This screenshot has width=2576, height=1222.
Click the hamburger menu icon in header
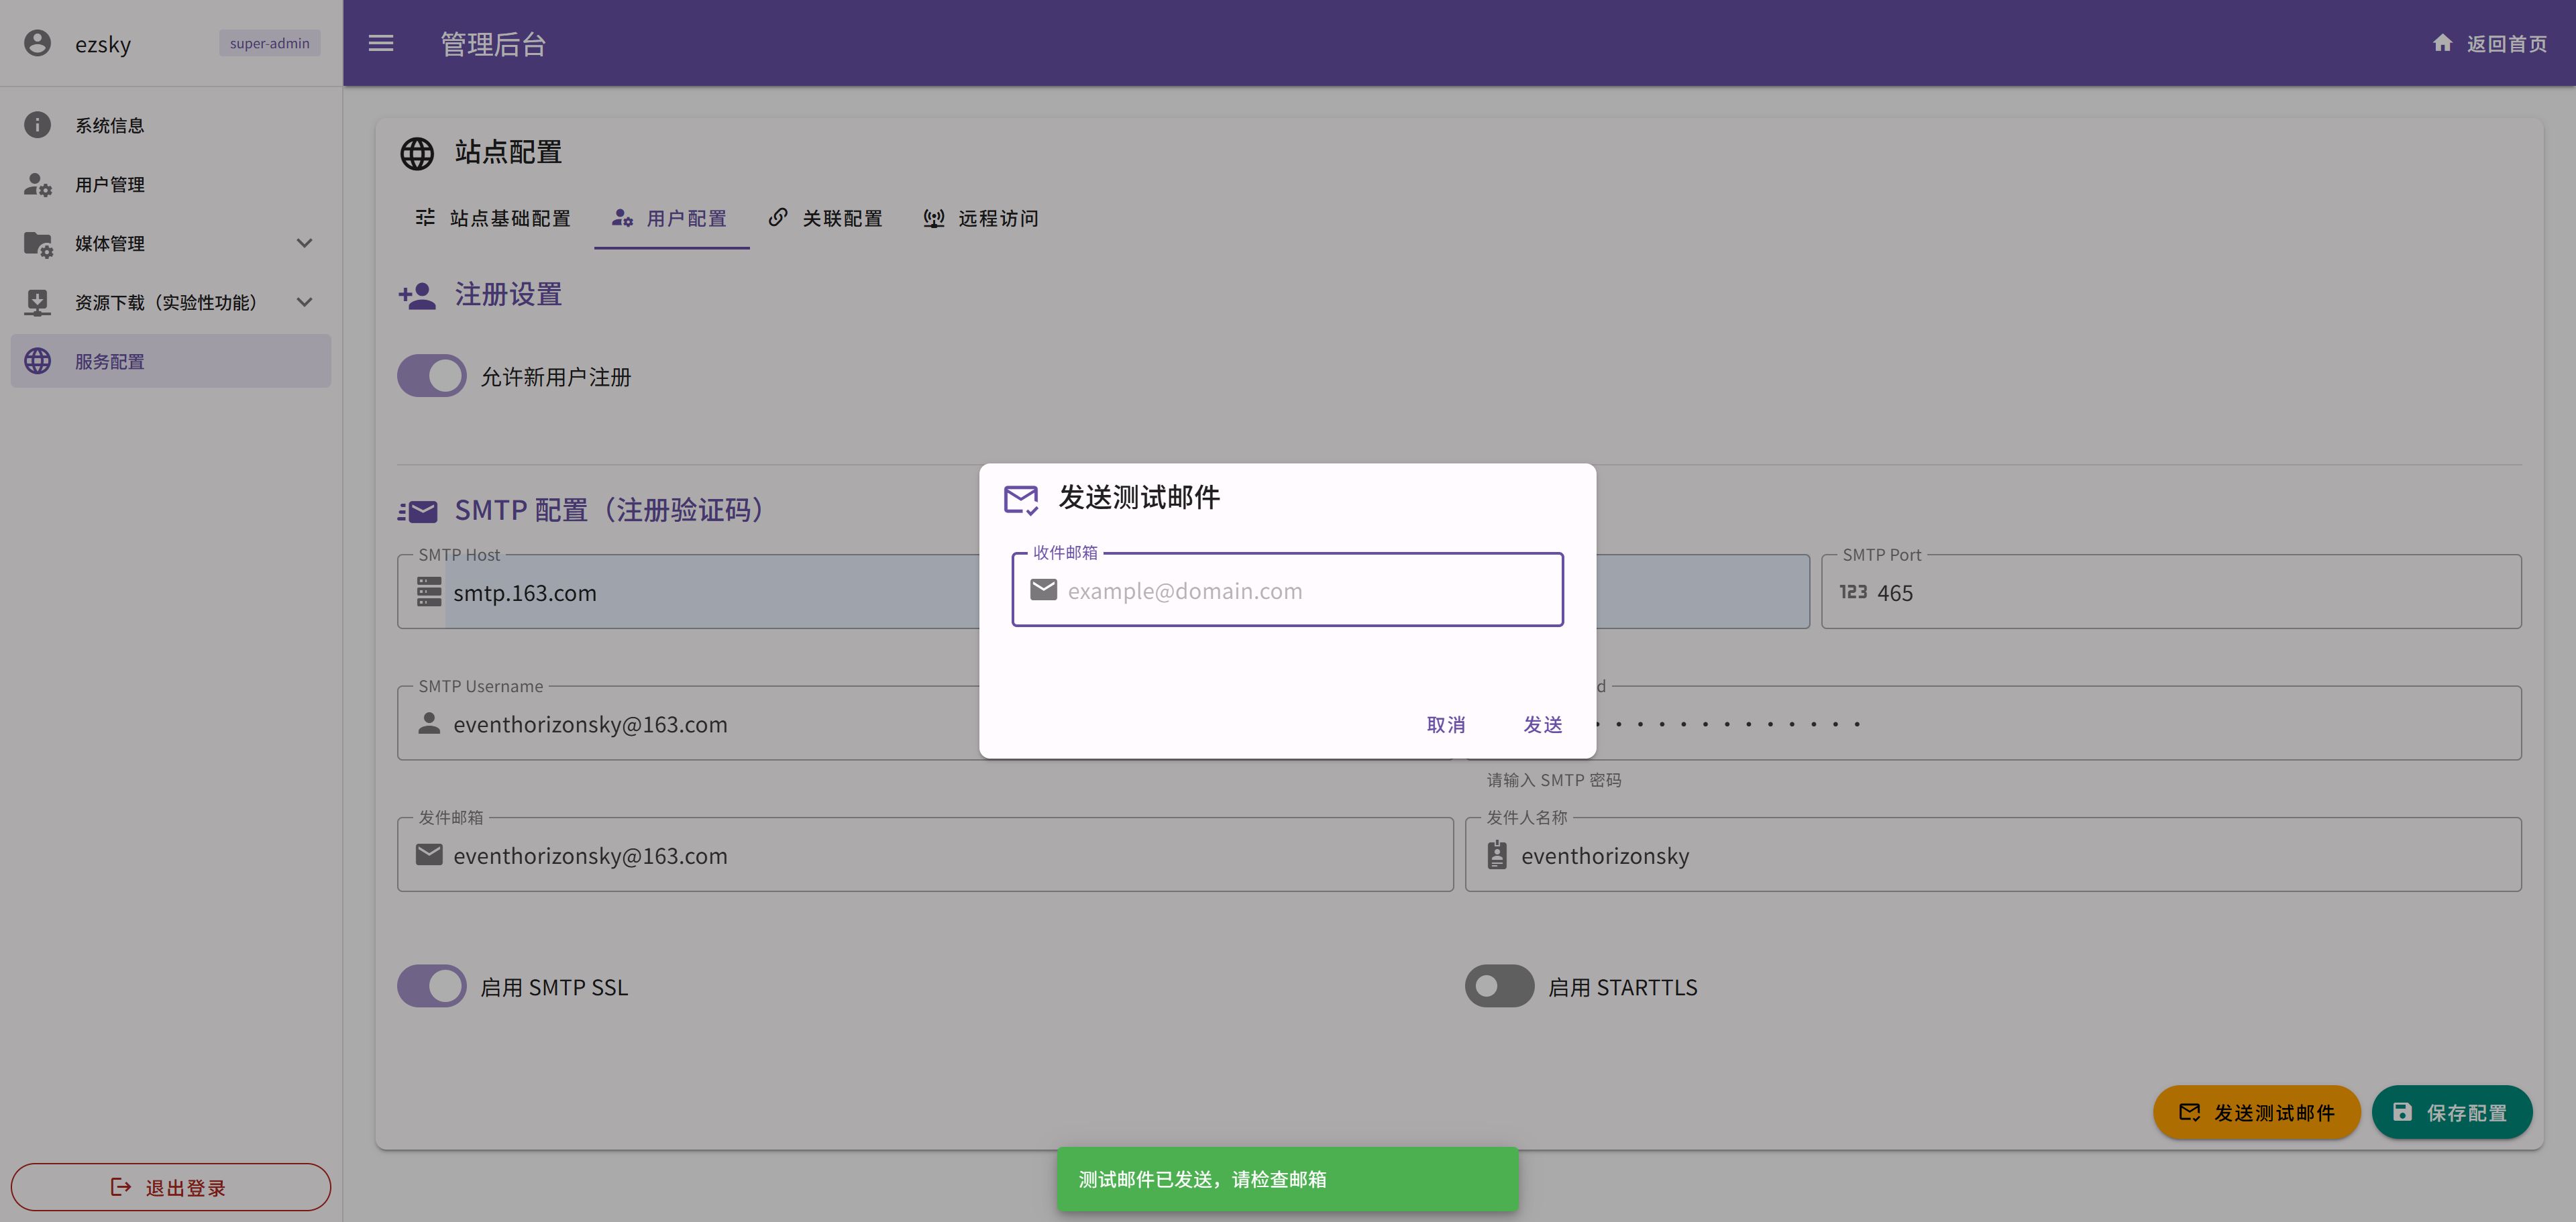(381, 43)
